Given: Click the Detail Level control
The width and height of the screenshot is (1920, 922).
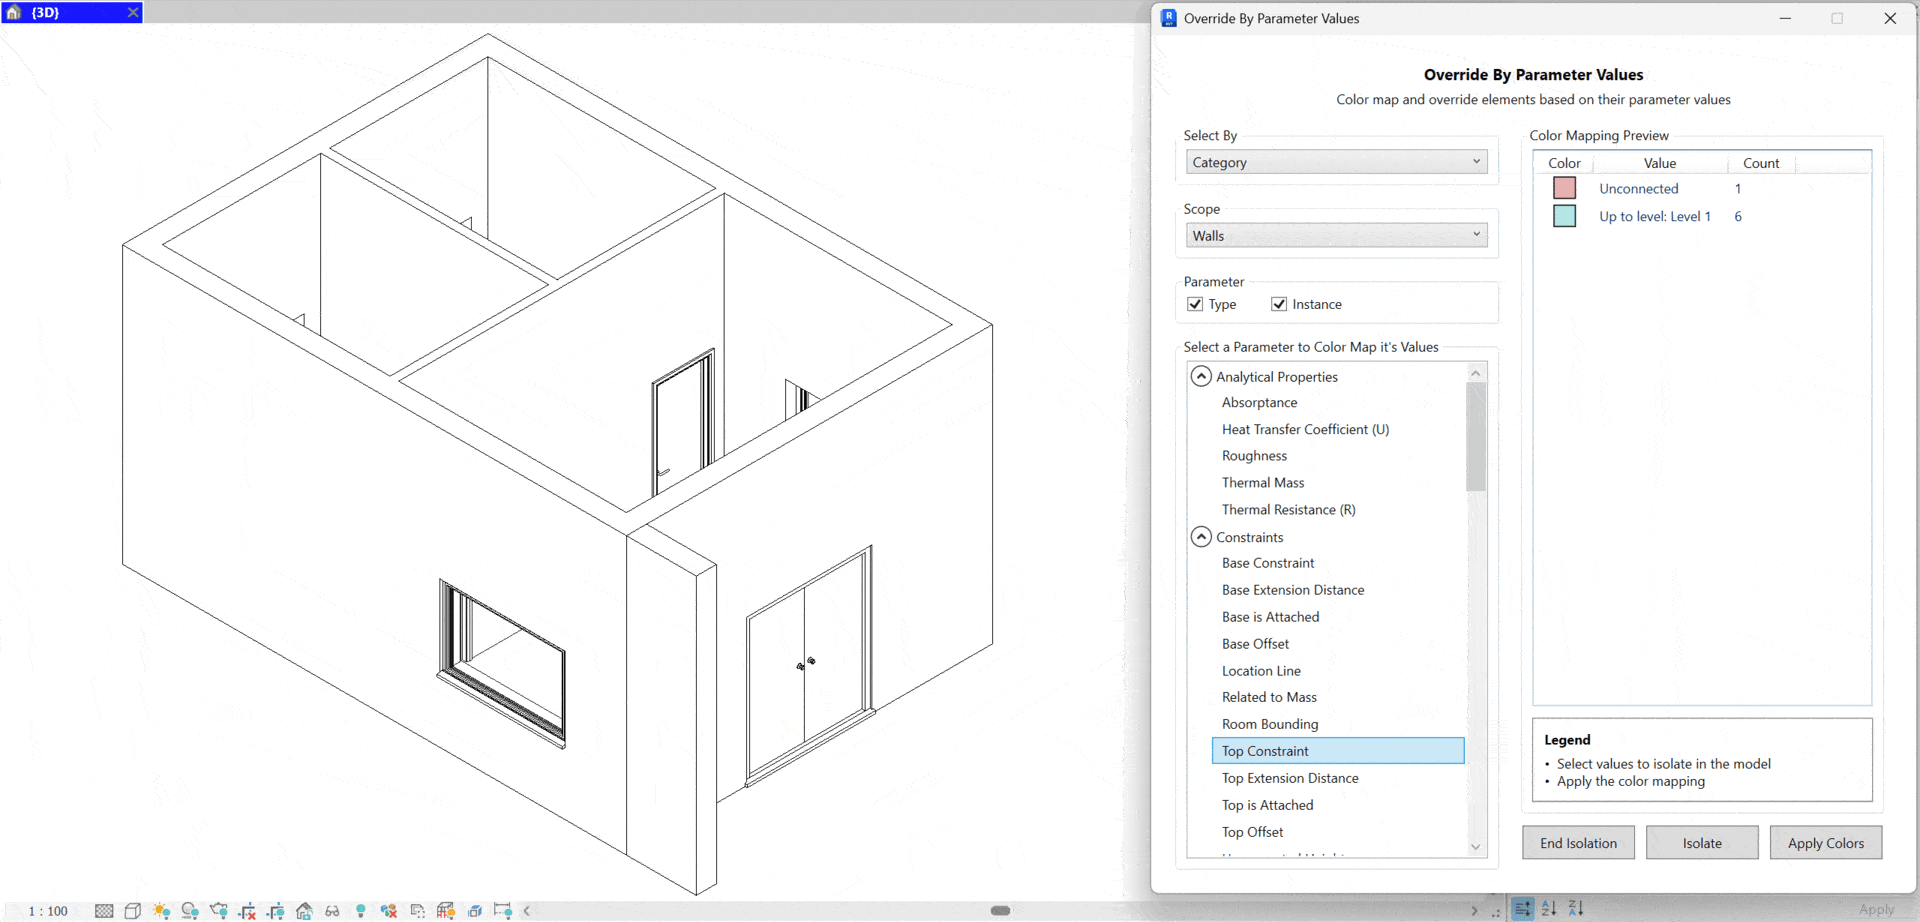Looking at the screenshot, I should 104,910.
